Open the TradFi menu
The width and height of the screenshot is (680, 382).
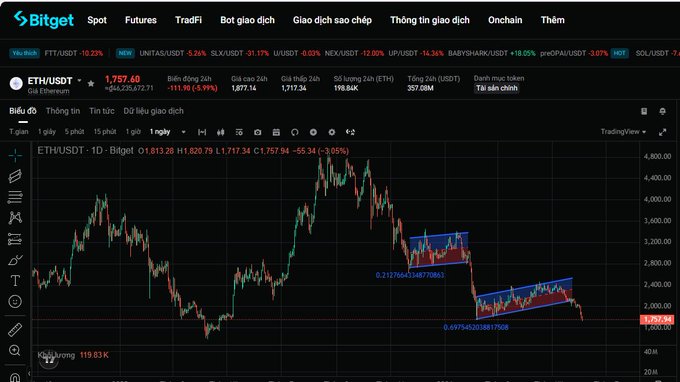(x=188, y=20)
